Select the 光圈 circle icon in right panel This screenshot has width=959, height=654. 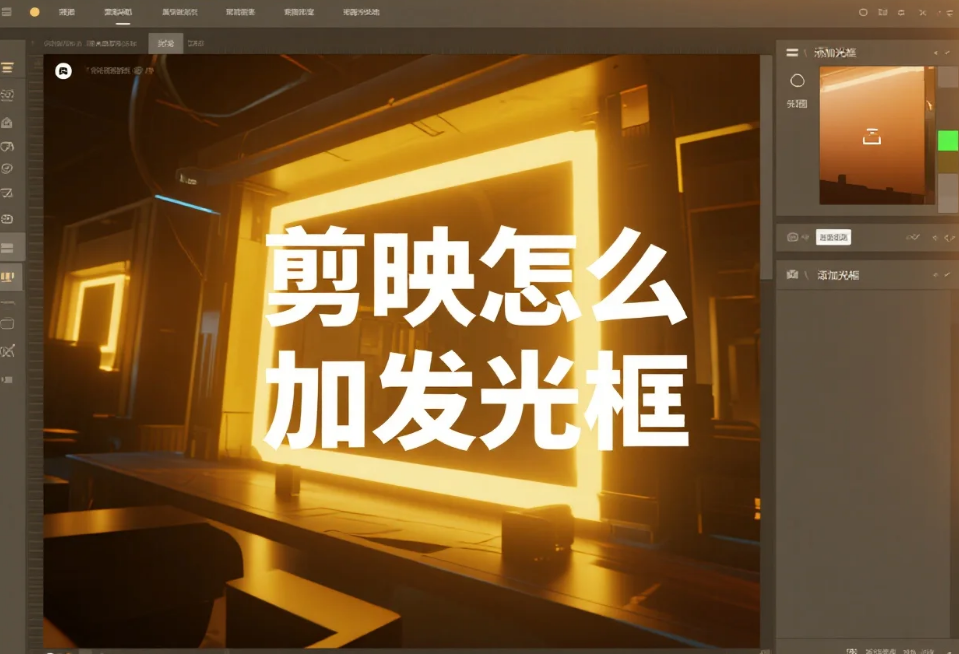pyautogui.click(x=797, y=80)
